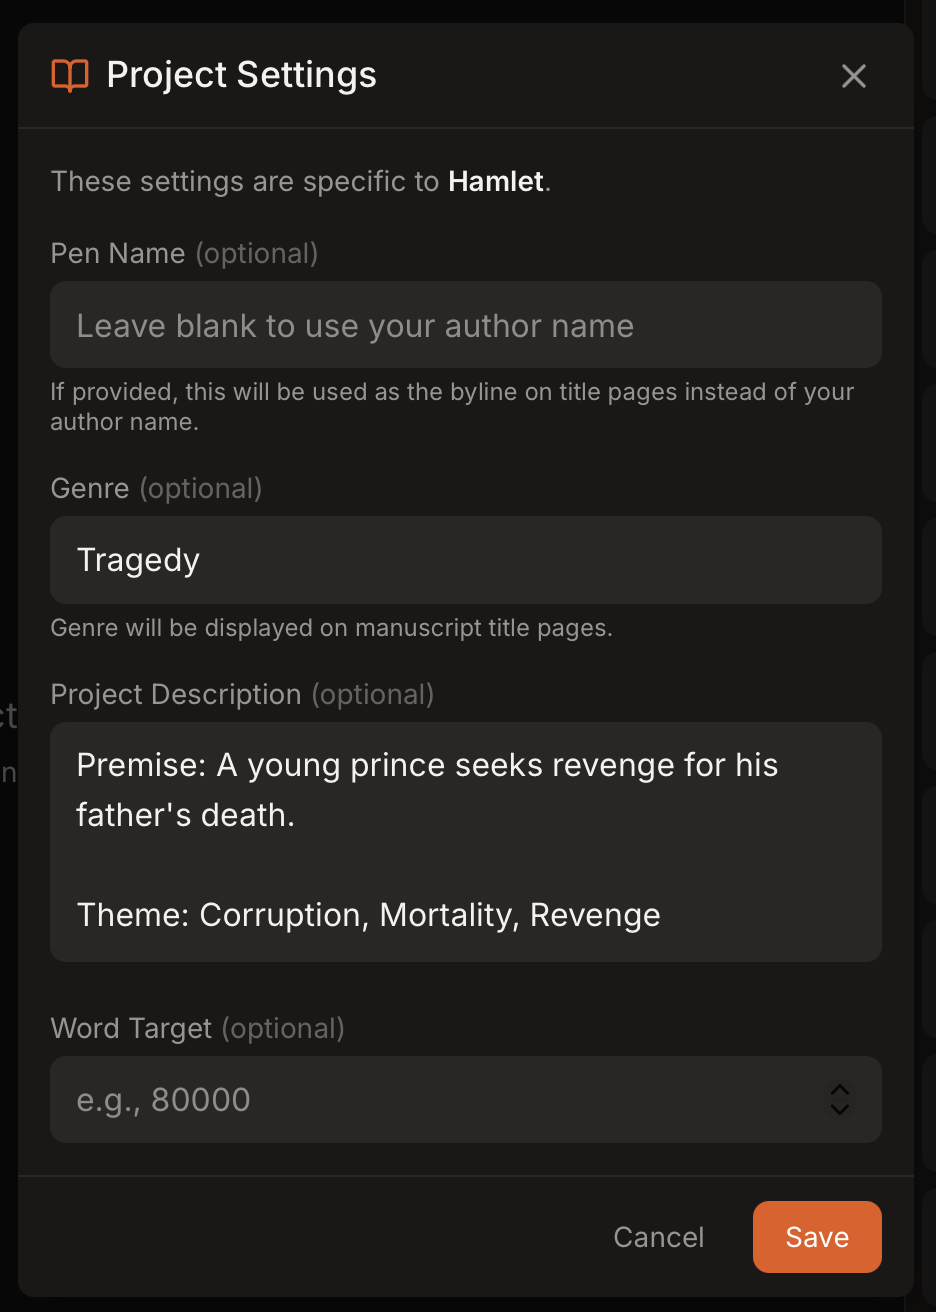Click the bold Hamlet project name
Viewport: 936px width, 1312px height.
[494, 181]
